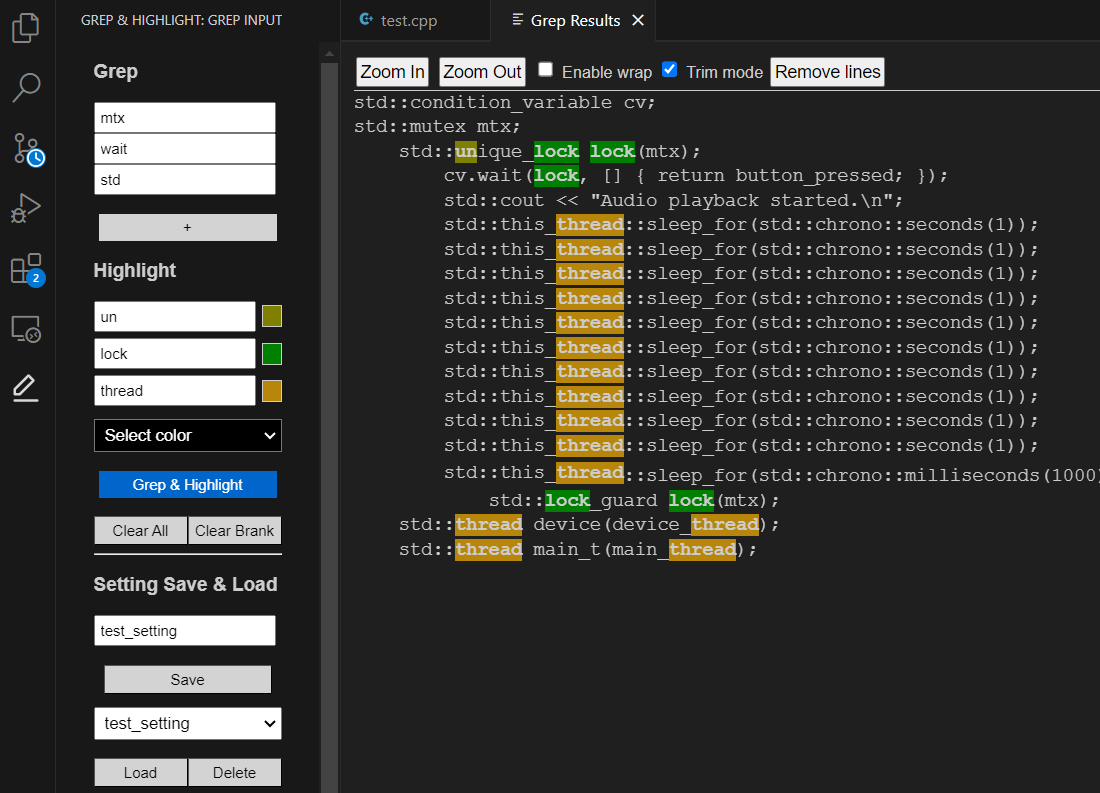
Task: Run the Grep & Highlight button
Action: point(187,485)
